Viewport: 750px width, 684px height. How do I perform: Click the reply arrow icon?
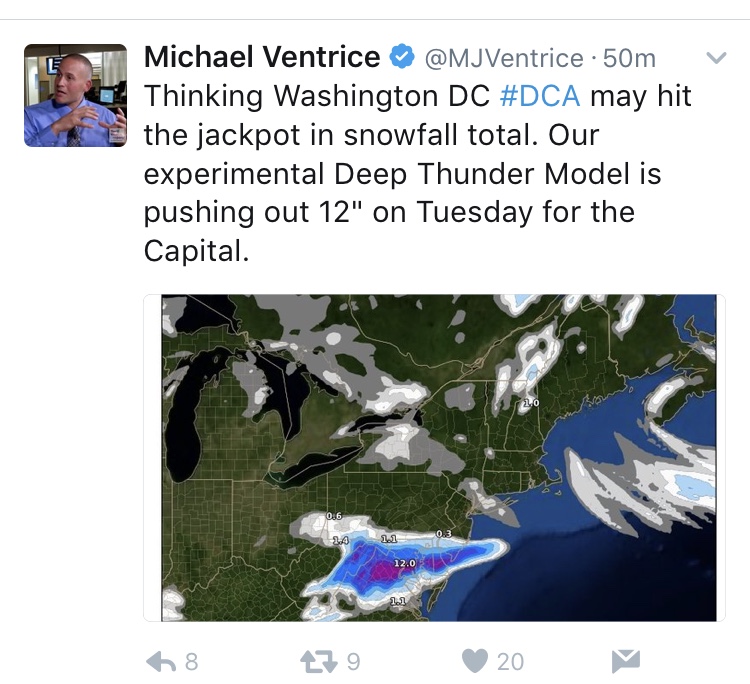click(x=161, y=662)
